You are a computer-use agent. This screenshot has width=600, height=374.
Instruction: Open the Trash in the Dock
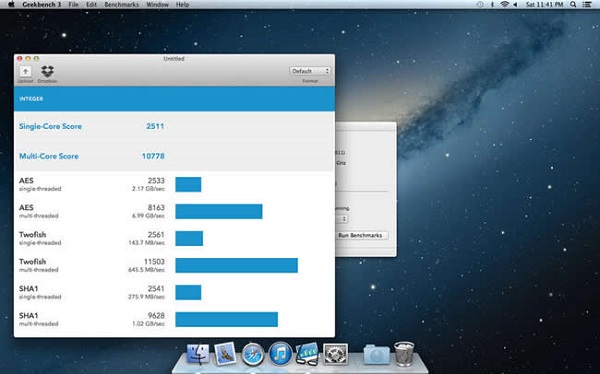pos(404,354)
